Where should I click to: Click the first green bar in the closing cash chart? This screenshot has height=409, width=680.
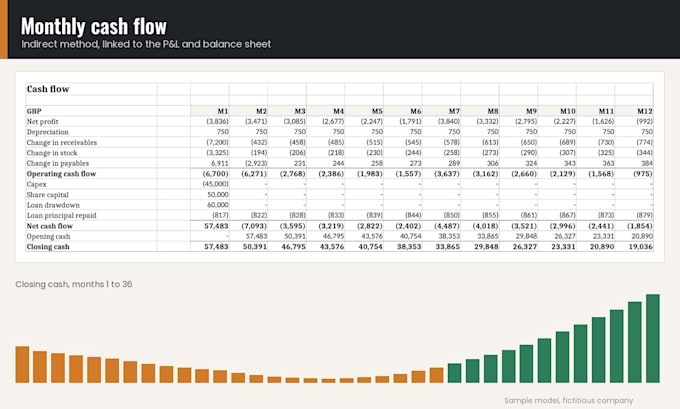[x=454, y=373]
